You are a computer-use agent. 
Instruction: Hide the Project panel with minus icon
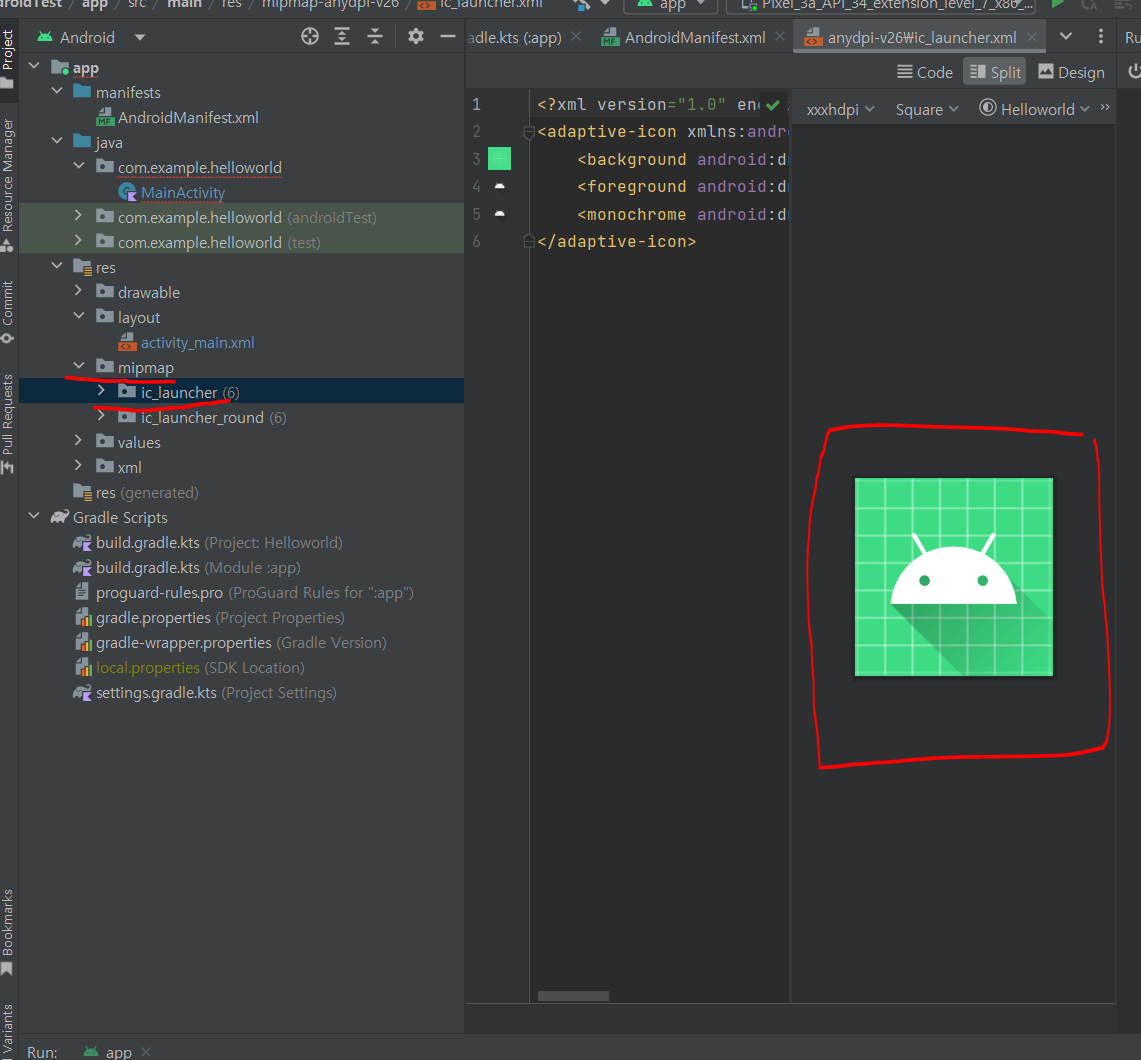[x=448, y=36]
